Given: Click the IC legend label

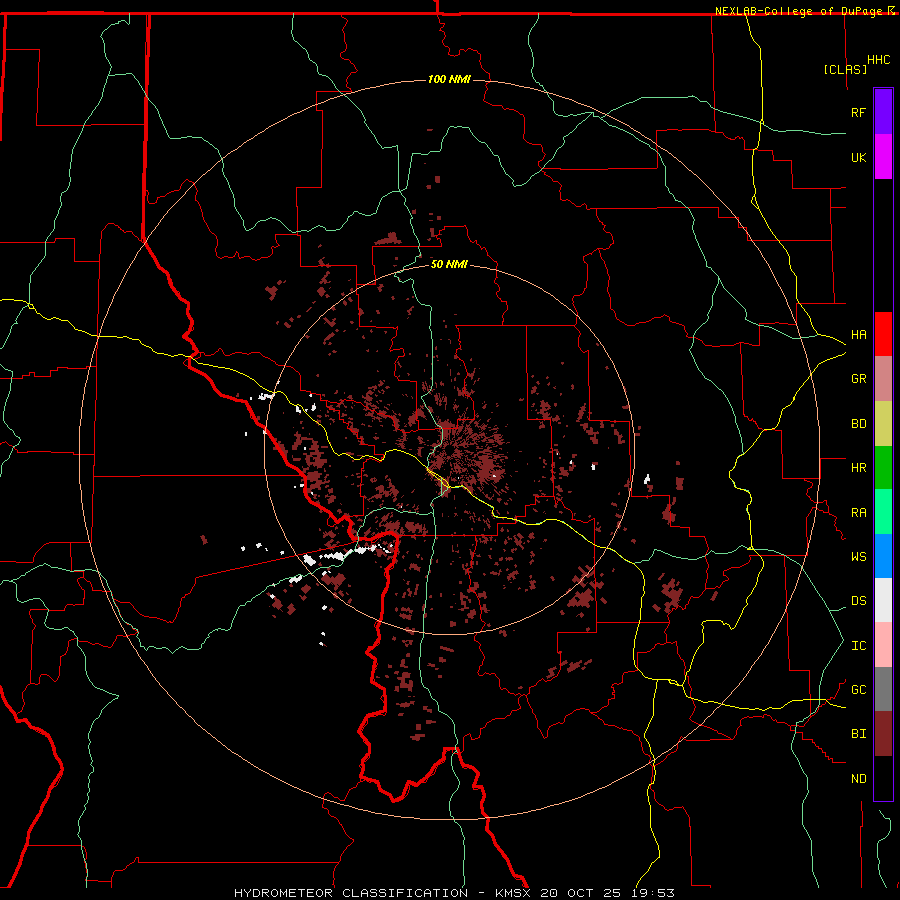Looking at the screenshot, I should click(858, 646).
